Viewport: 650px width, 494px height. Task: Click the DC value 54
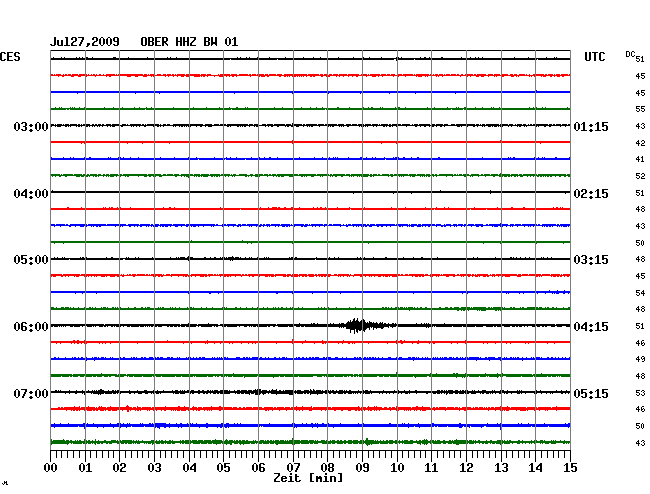tap(640, 293)
